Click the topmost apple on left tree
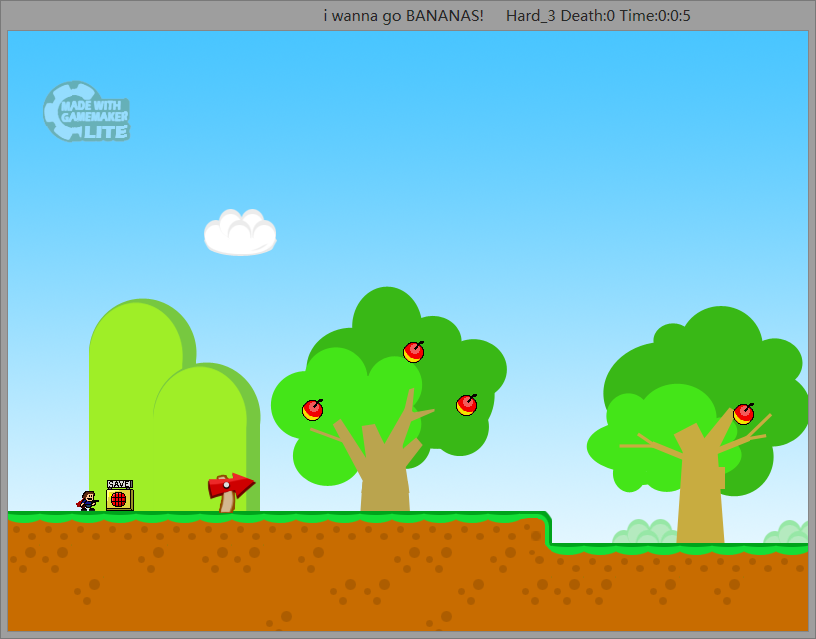 point(414,352)
